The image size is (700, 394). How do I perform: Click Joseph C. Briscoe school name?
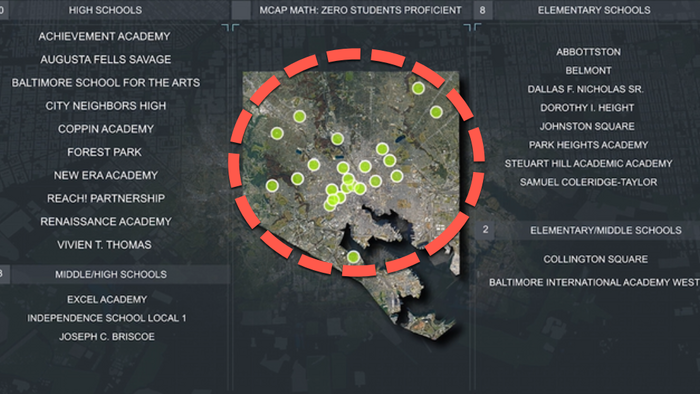[x=107, y=336]
